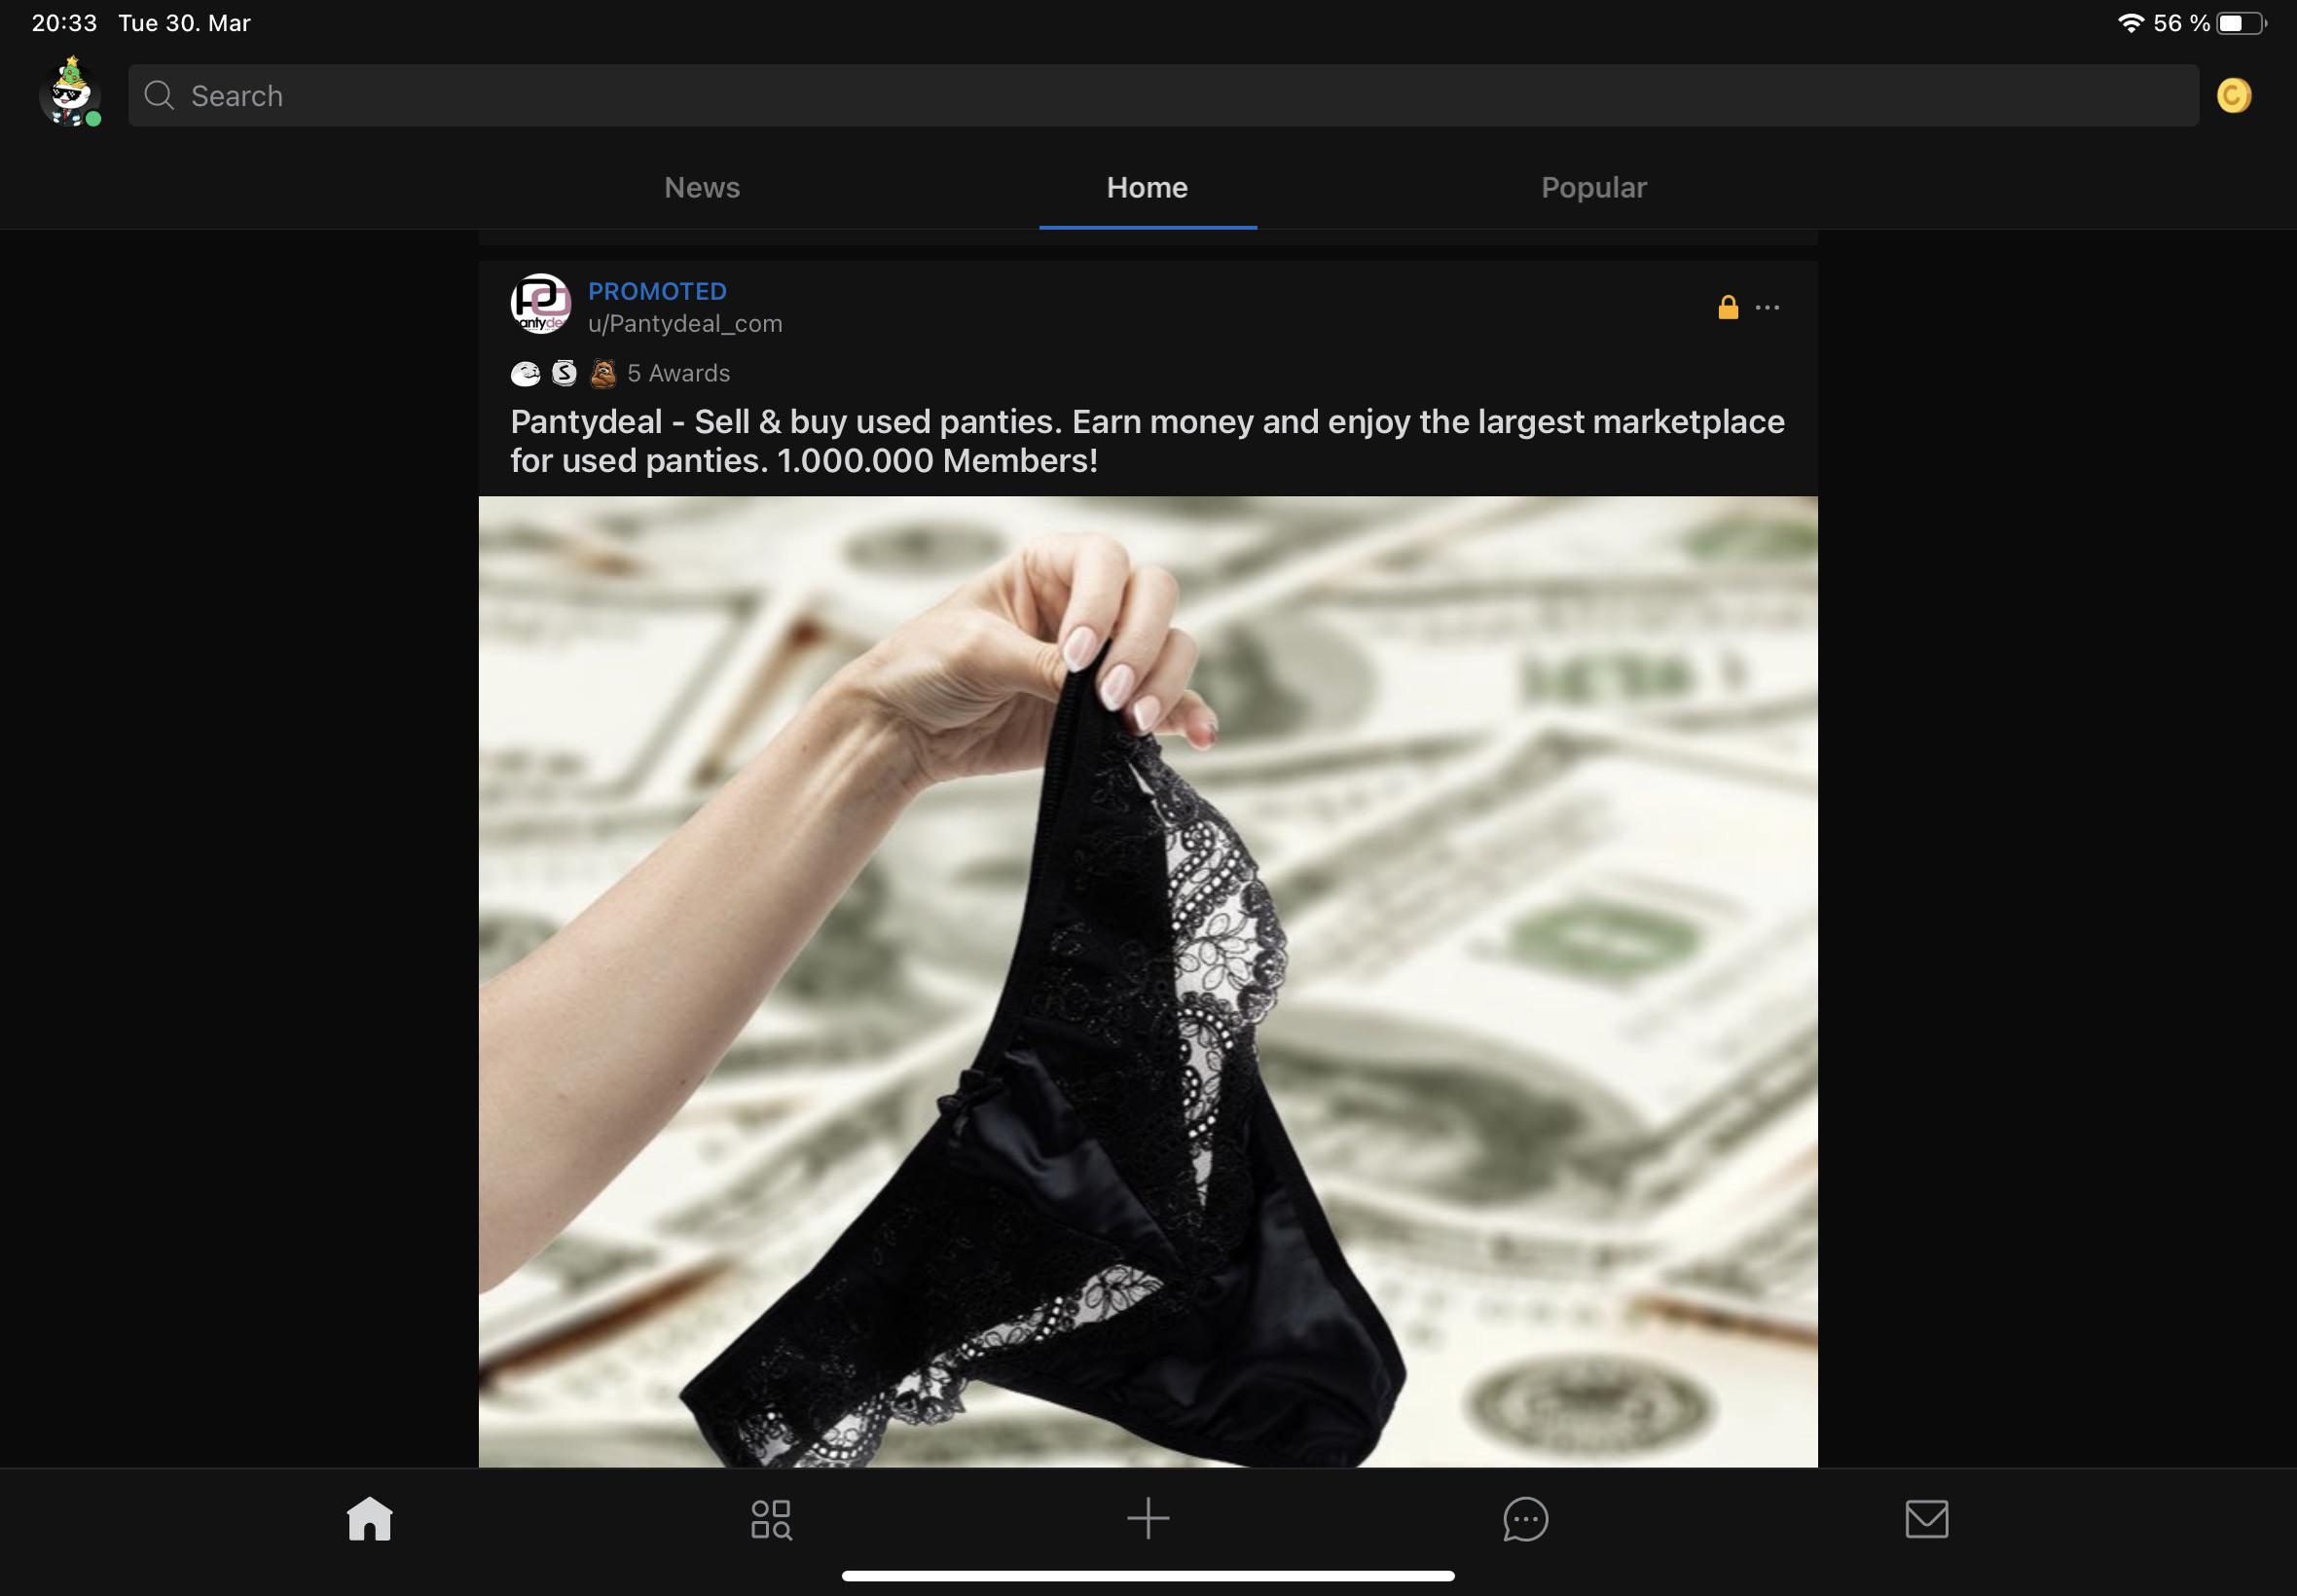Switch to the Popular tab
Viewport: 2297px width, 1596px height.
[x=1593, y=188]
